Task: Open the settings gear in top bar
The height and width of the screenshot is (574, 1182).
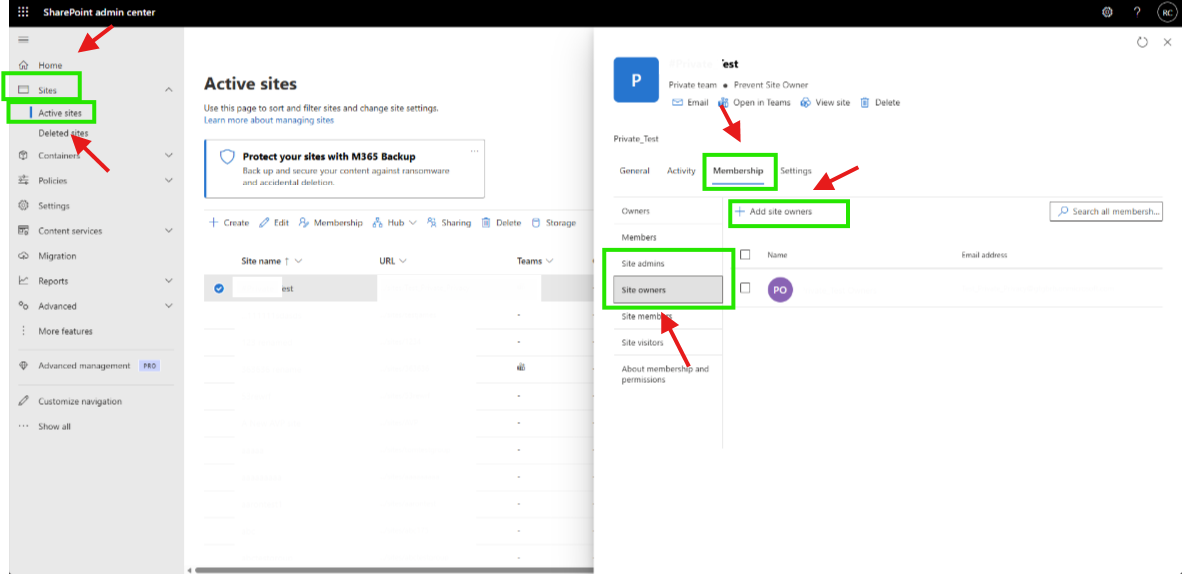Action: (1107, 12)
